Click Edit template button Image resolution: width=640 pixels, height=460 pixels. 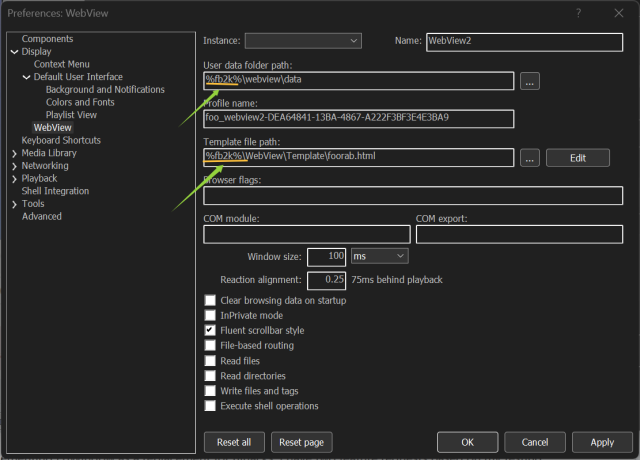[578, 158]
